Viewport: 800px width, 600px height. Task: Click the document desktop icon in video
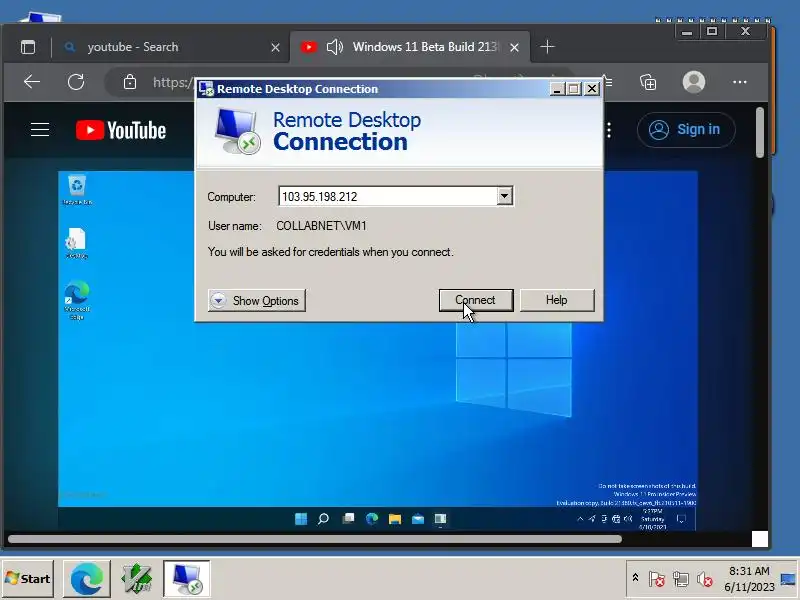pos(77,243)
